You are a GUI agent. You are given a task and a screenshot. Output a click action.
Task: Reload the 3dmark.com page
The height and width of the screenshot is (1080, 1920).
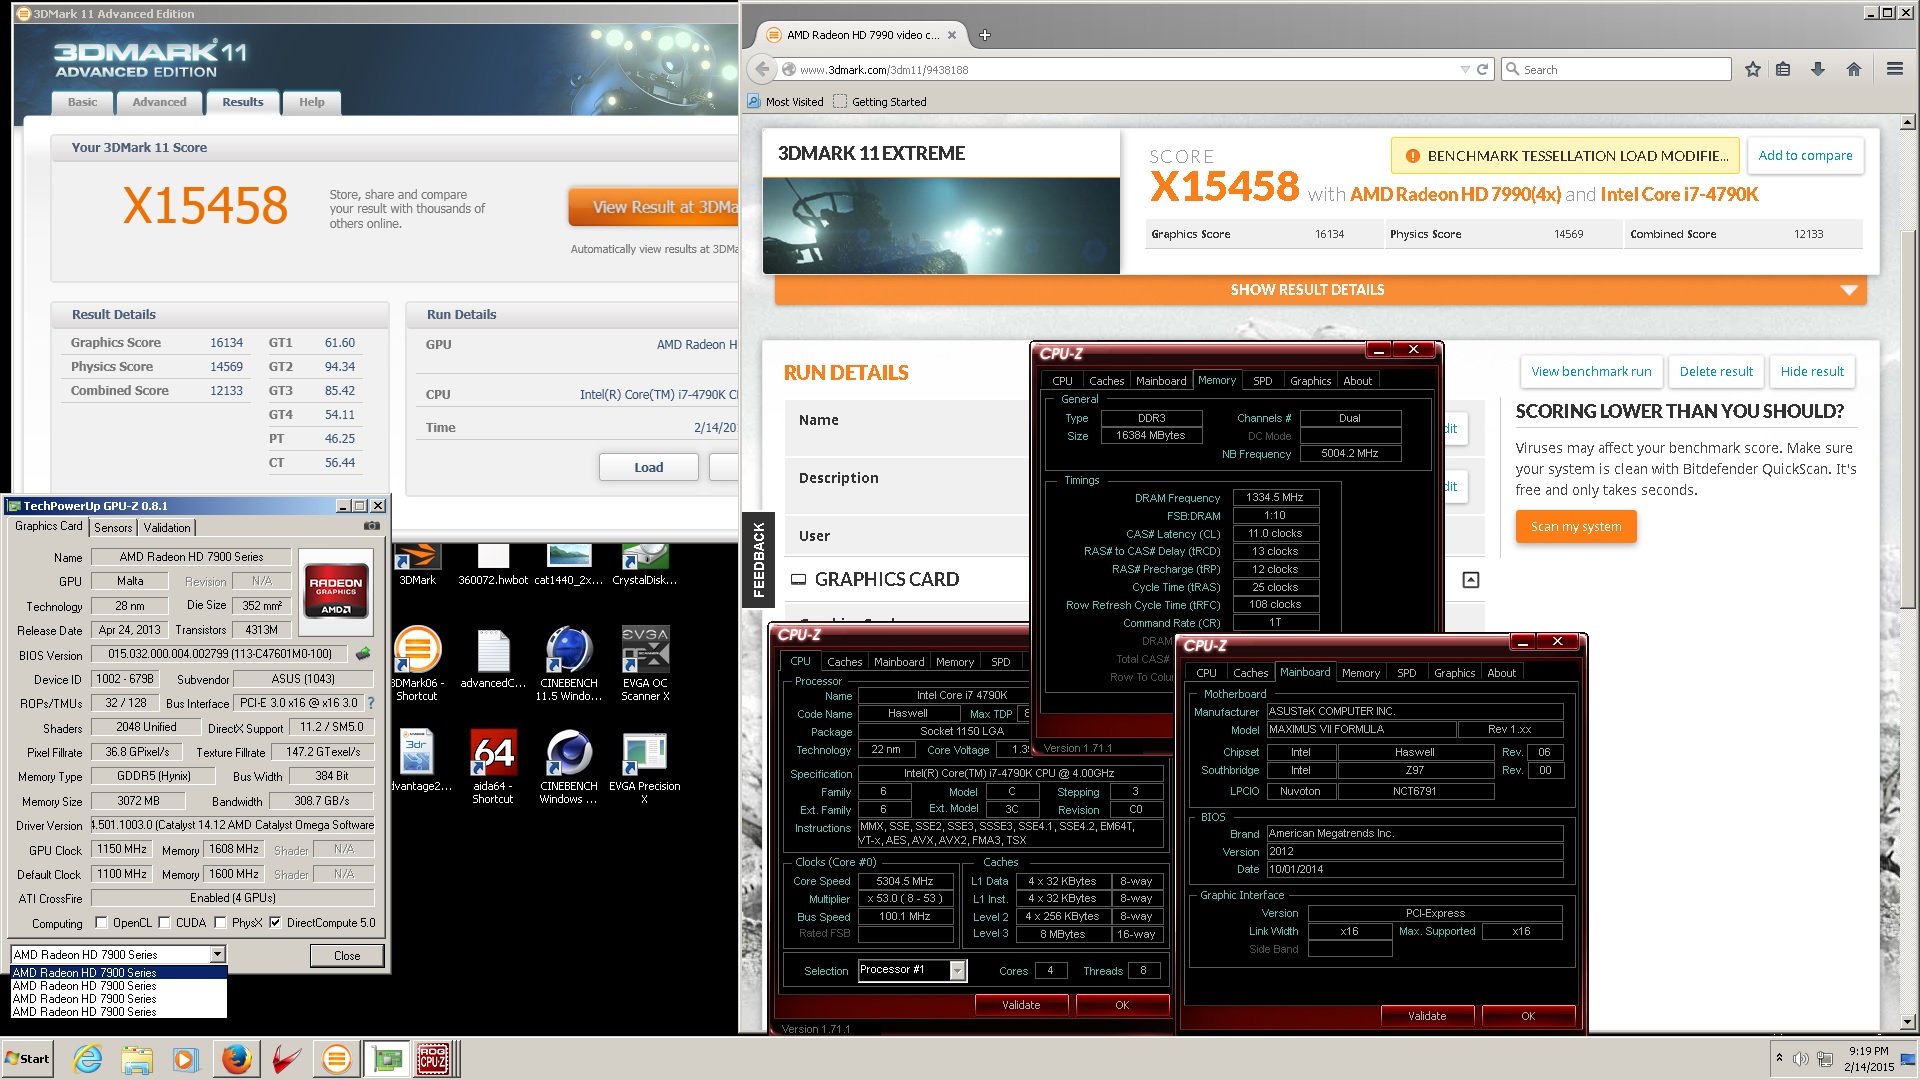pos(1482,69)
